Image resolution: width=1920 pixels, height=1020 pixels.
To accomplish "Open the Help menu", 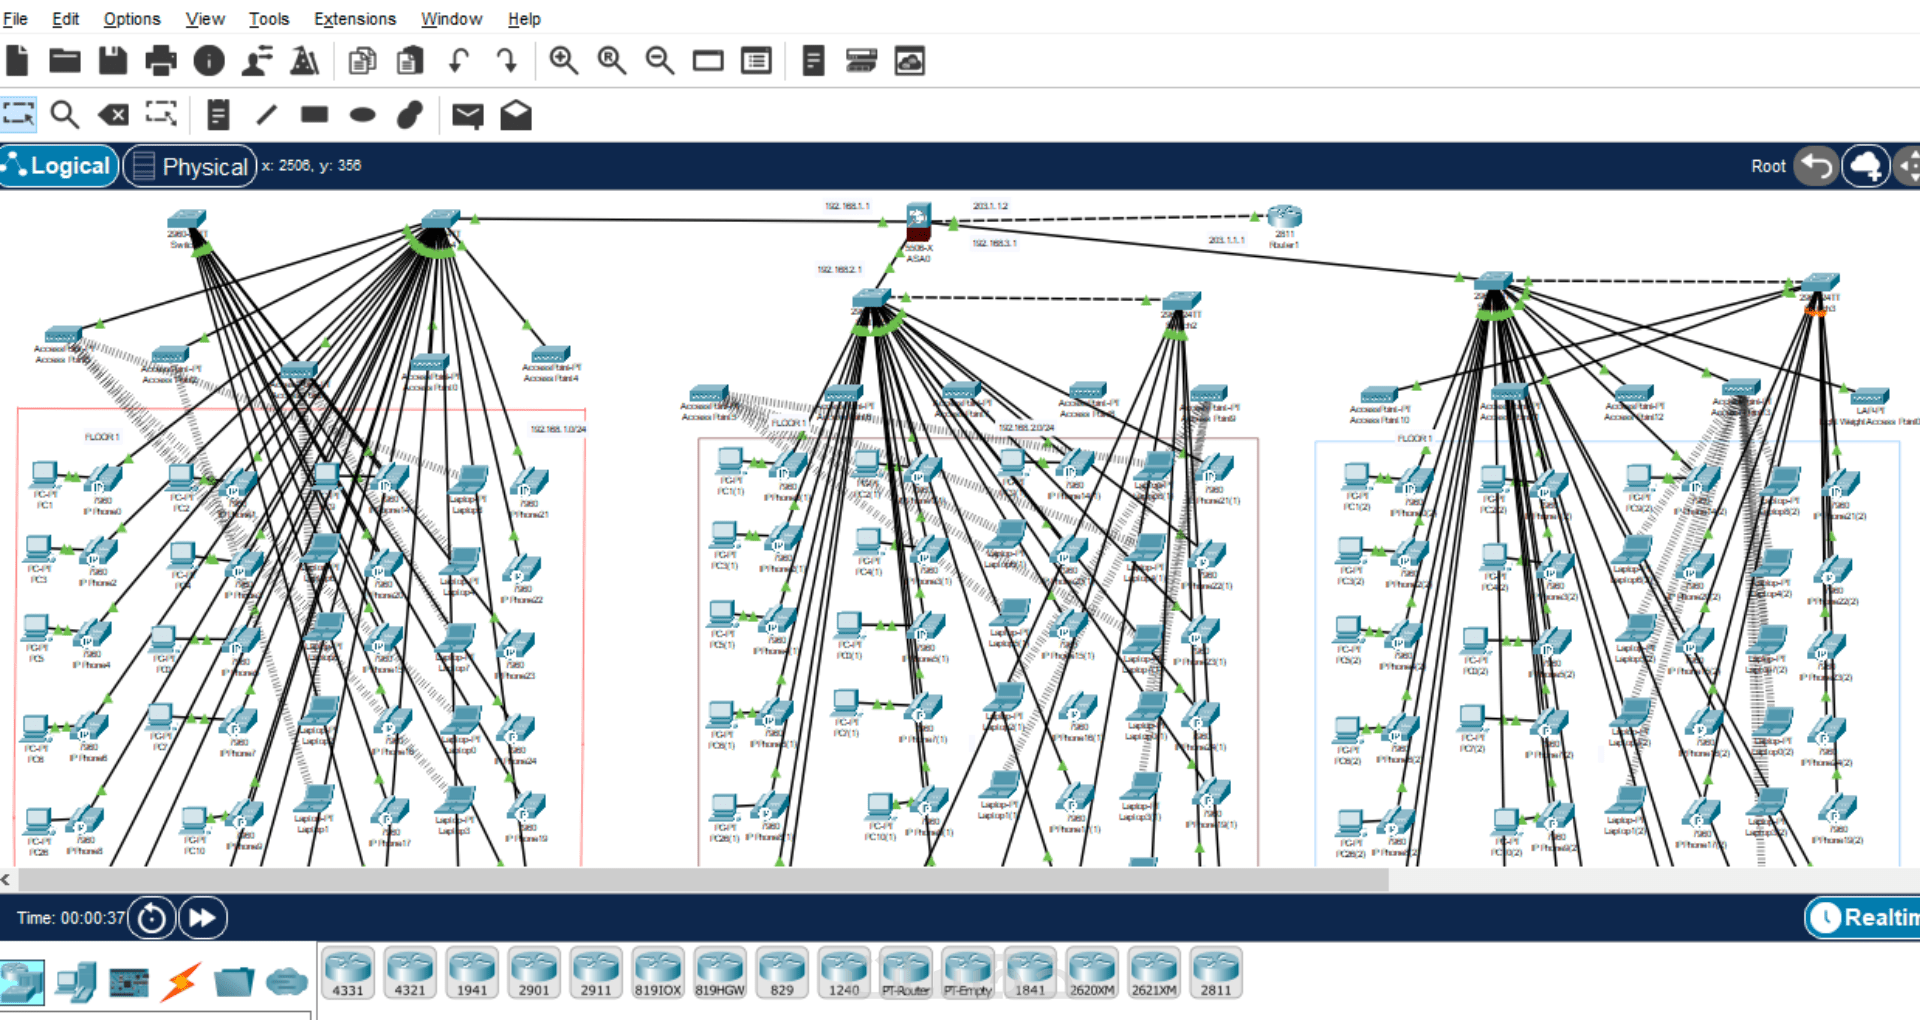I will [x=524, y=19].
